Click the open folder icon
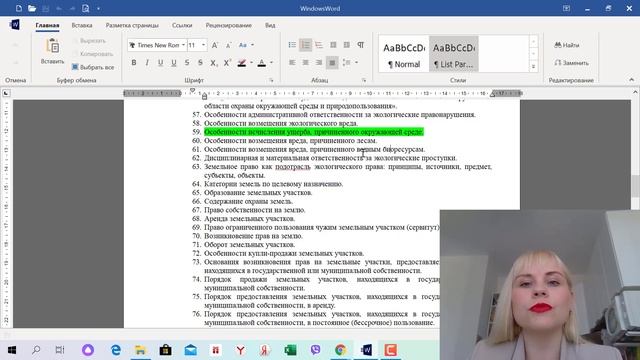The height and width of the screenshot is (360, 640). tap(32, 8)
